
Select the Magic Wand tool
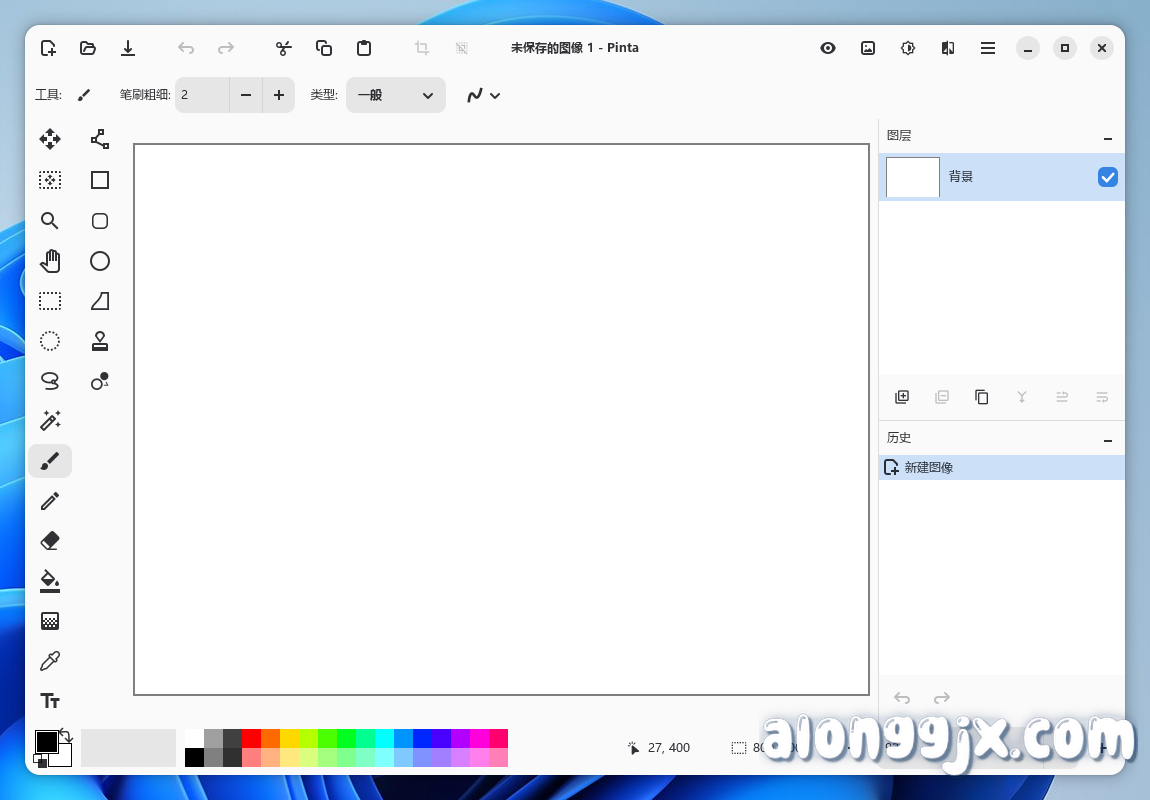(50, 421)
